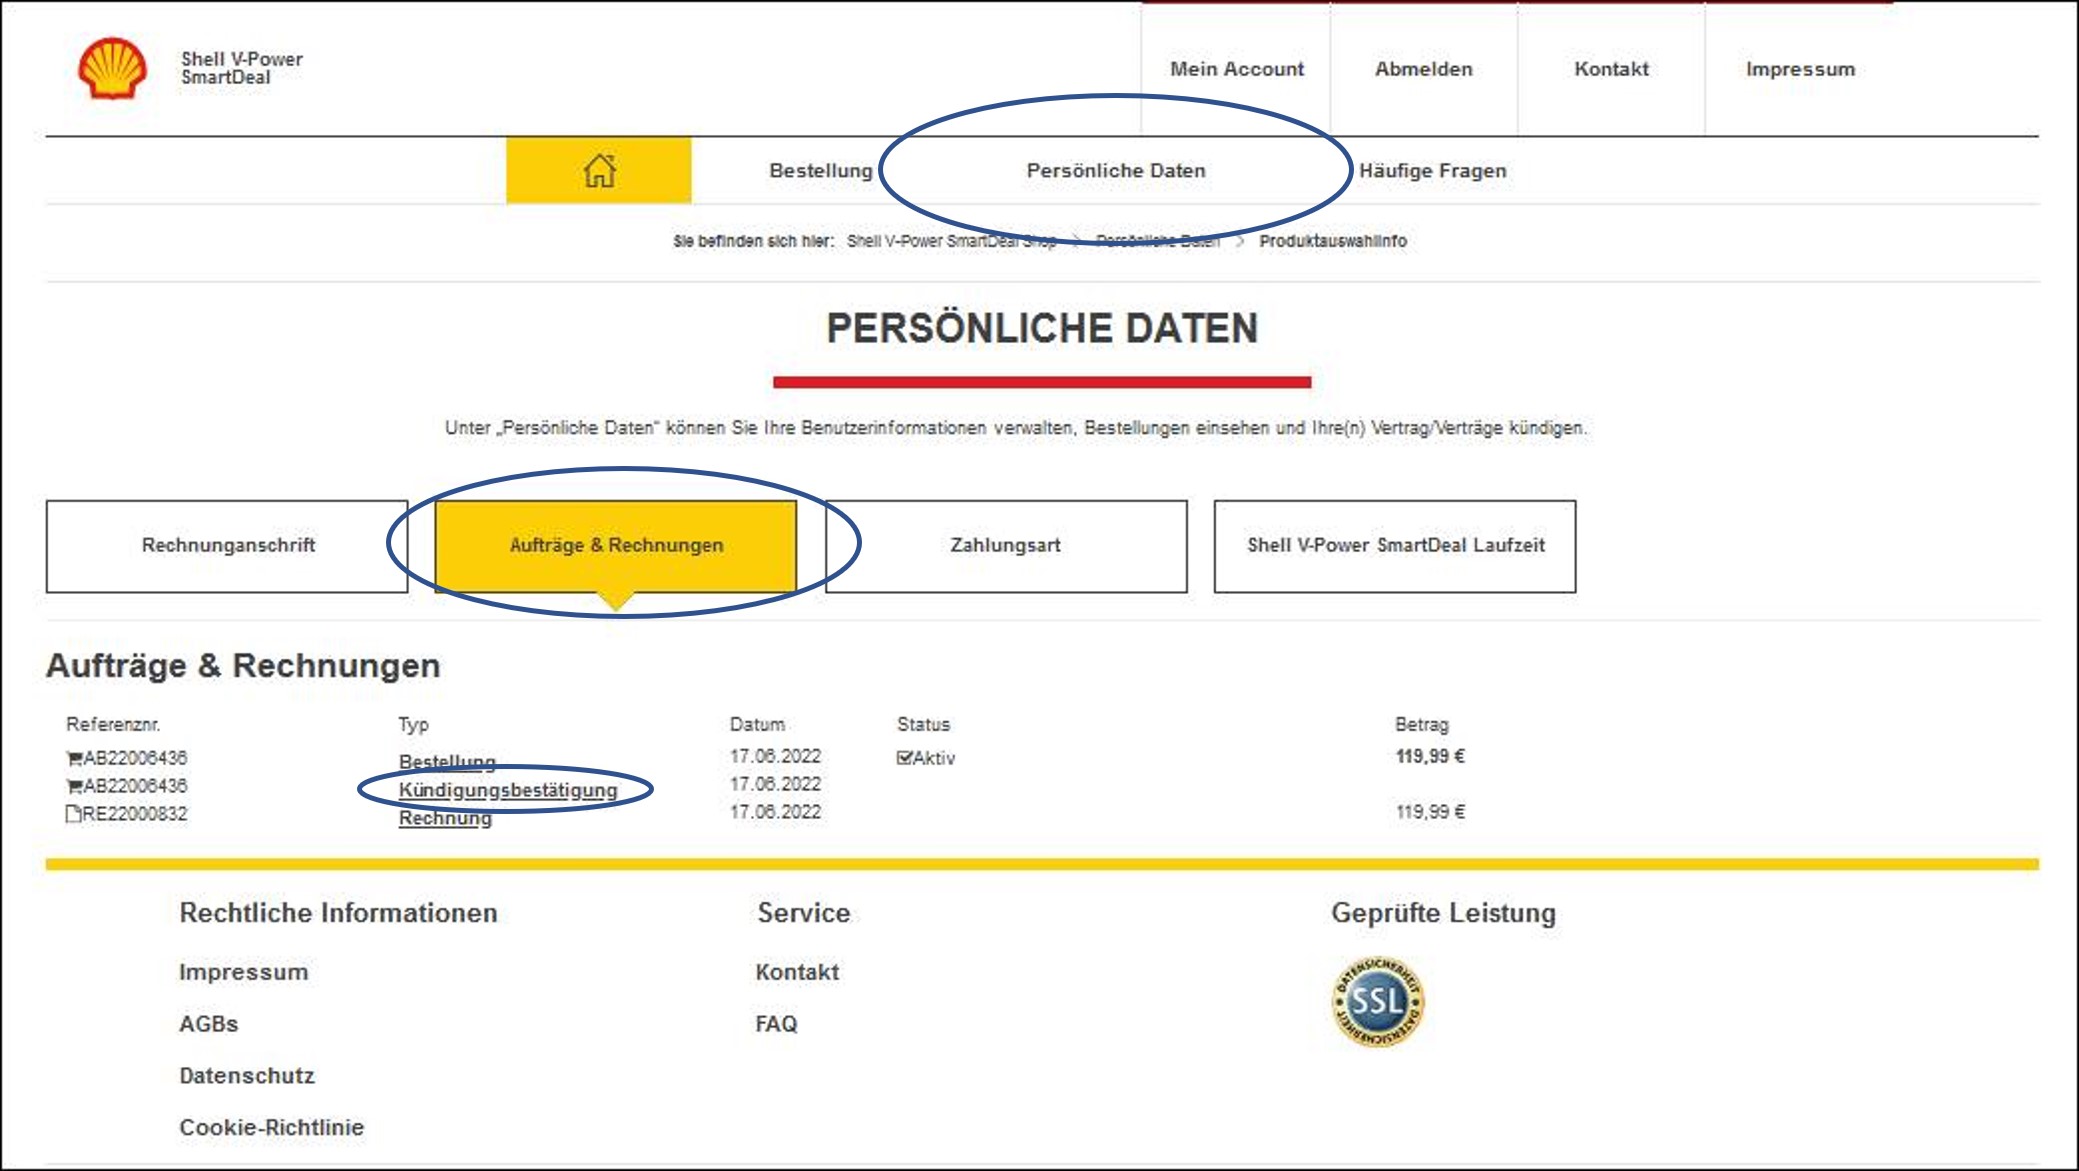Click reference number RE22000832
Image resolution: width=2079 pixels, height=1171 pixels.
134,814
